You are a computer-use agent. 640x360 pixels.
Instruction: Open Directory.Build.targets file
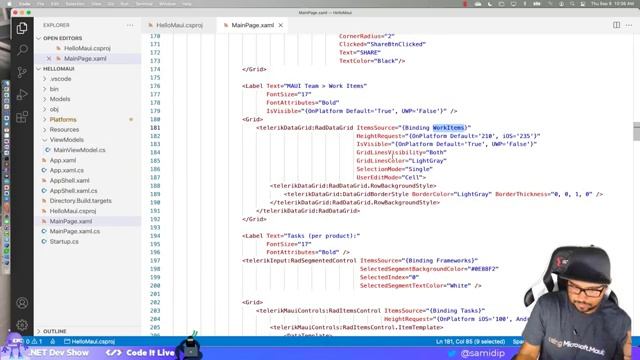(80, 201)
